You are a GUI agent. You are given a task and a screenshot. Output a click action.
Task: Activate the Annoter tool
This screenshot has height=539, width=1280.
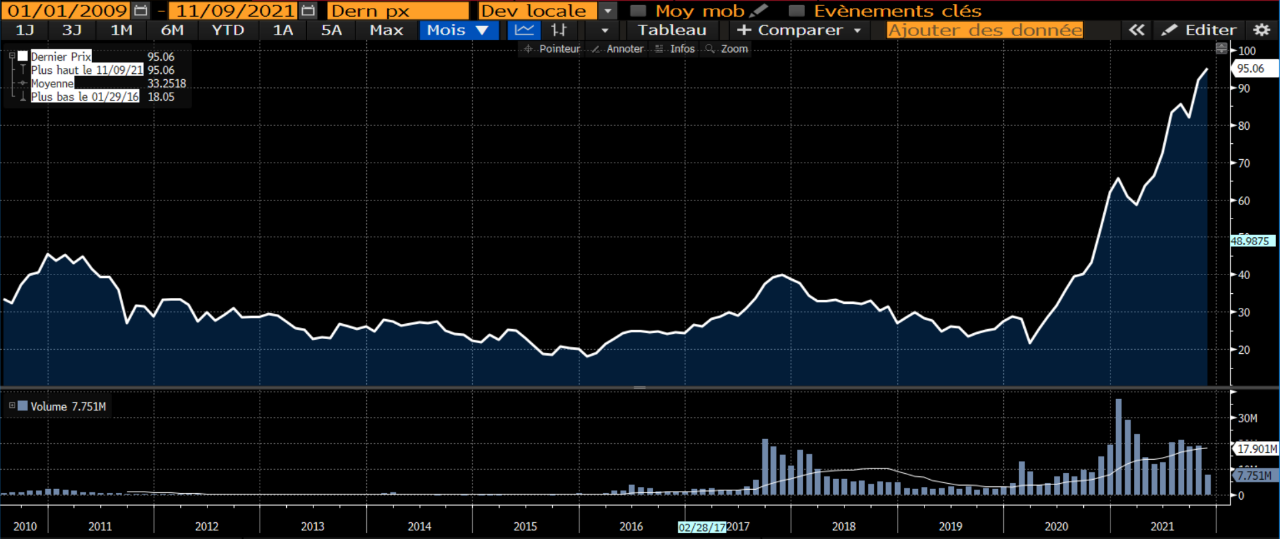[x=618, y=48]
